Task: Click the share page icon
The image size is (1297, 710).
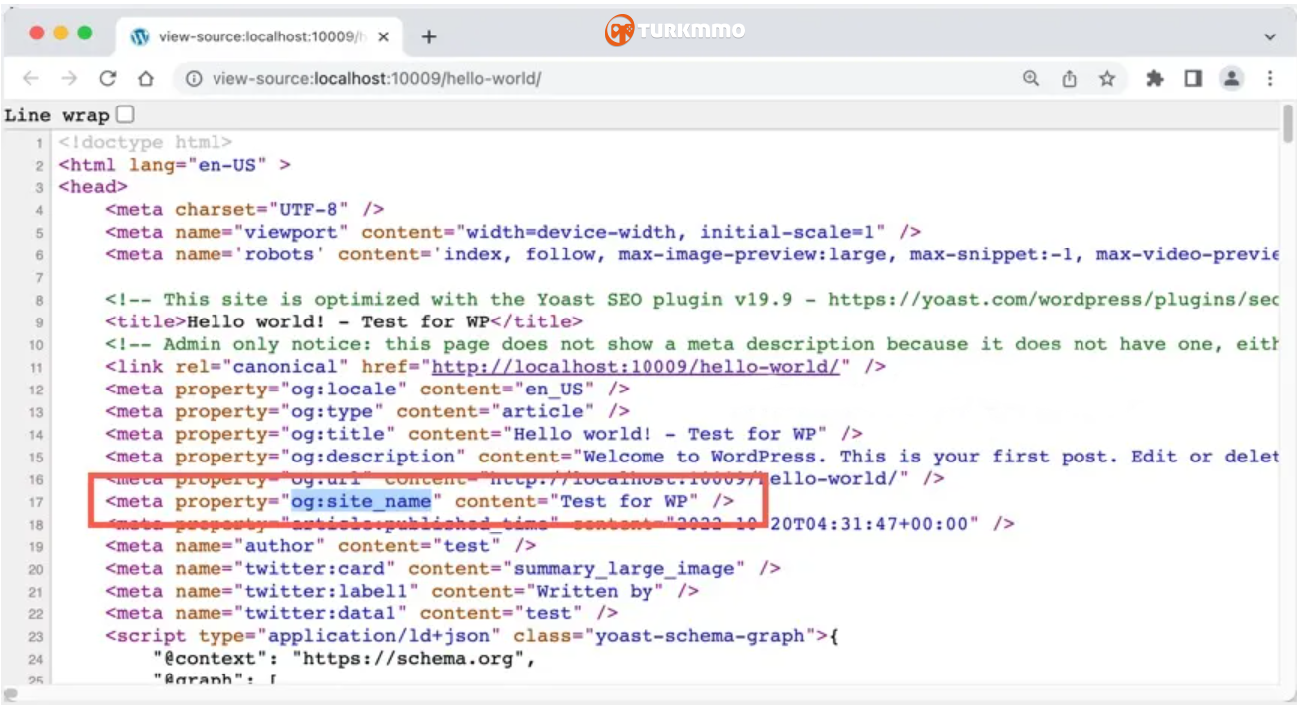Action: point(1069,78)
